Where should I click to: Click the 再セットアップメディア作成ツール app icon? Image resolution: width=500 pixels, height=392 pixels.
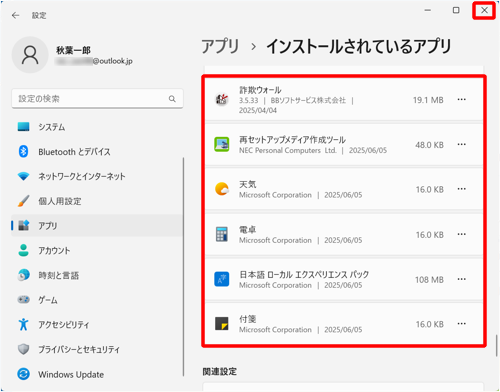point(222,144)
